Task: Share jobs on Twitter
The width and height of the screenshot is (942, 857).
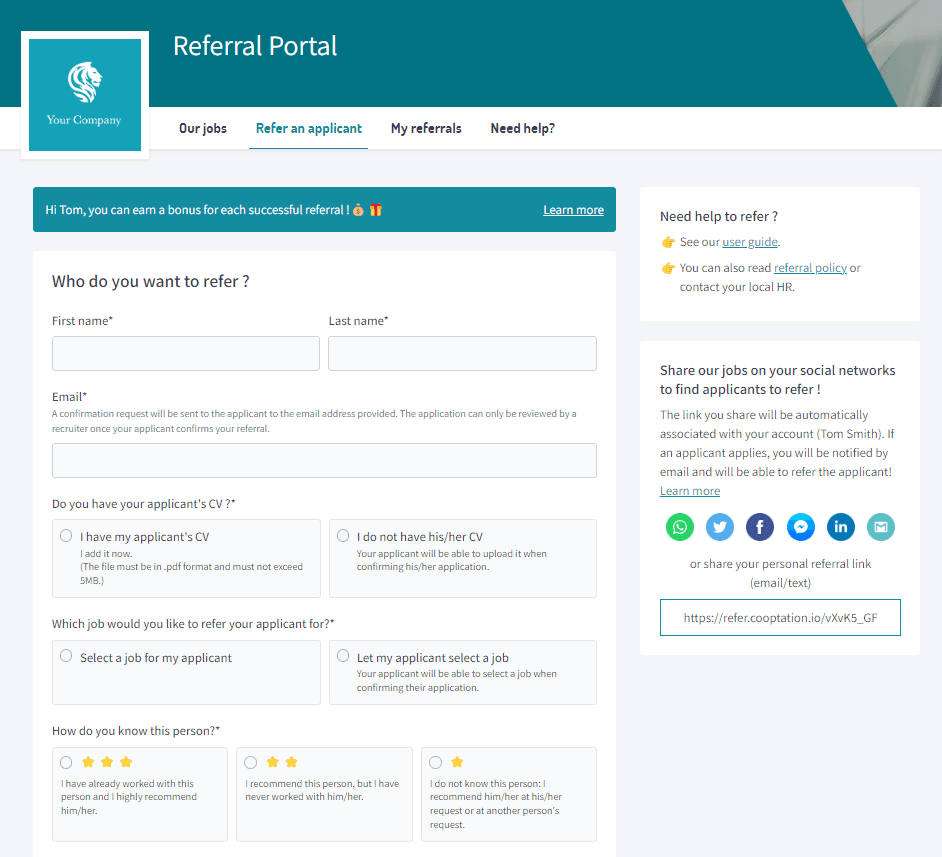Action: click(x=720, y=527)
